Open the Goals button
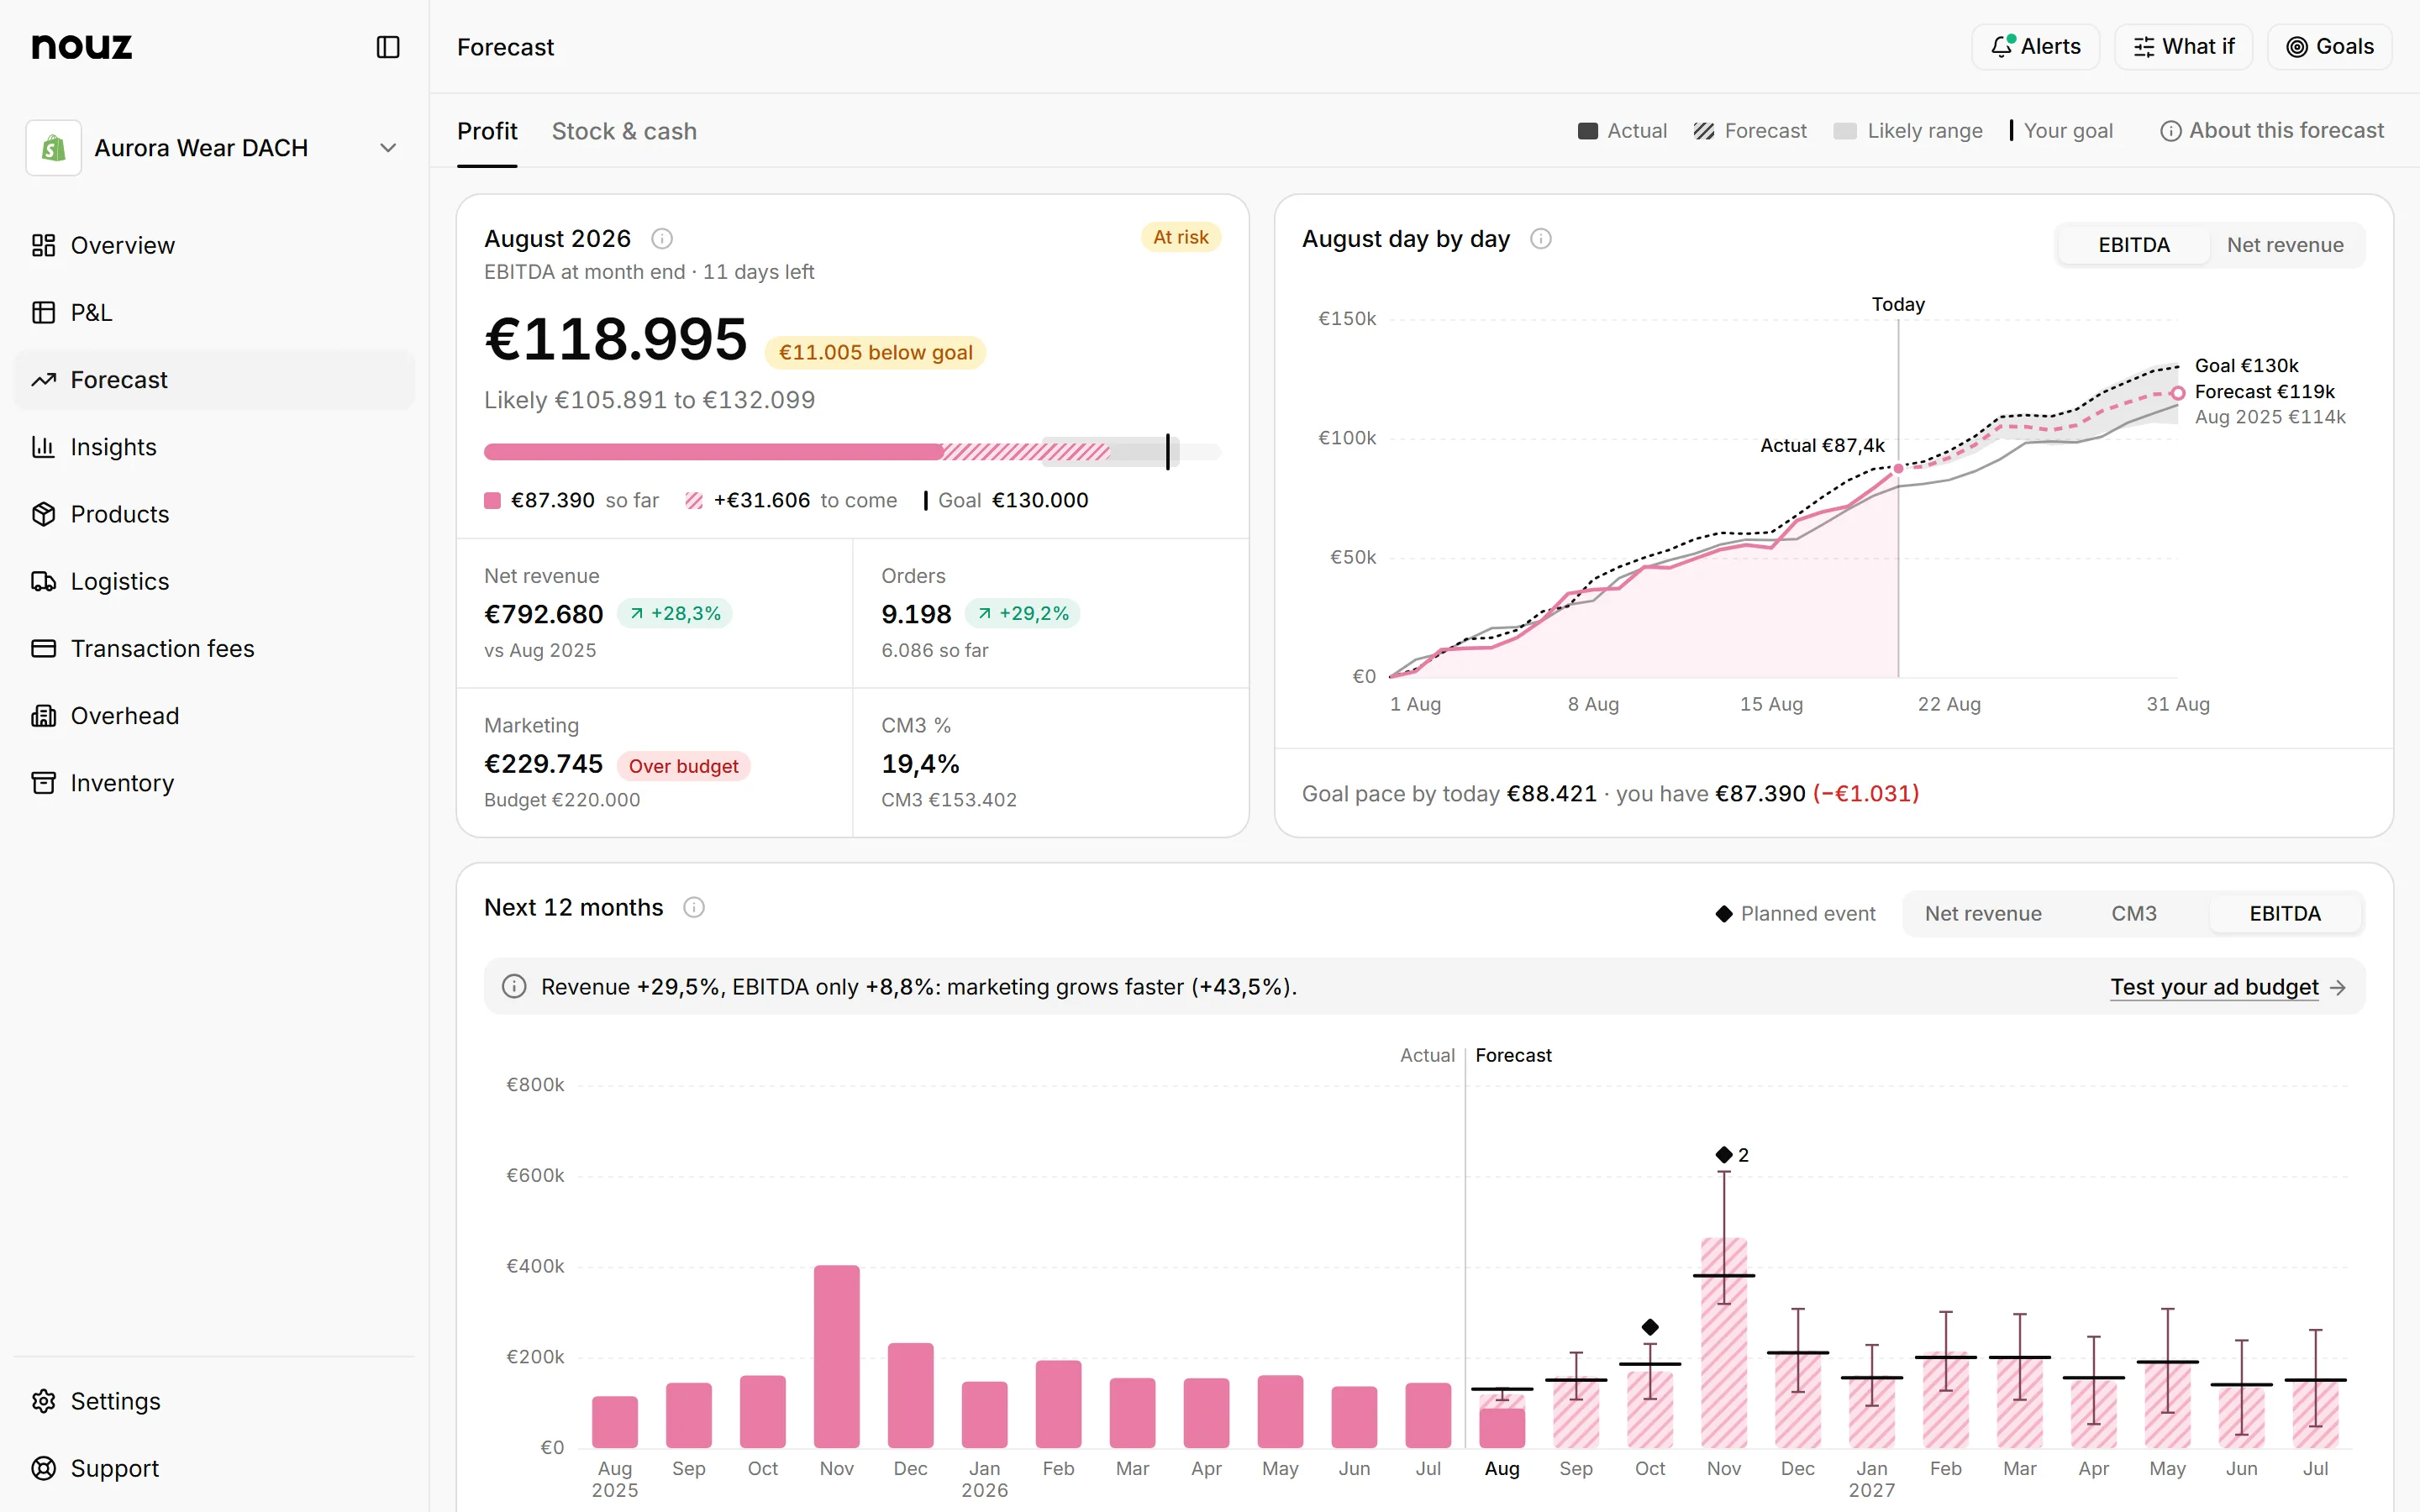 (2330, 47)
